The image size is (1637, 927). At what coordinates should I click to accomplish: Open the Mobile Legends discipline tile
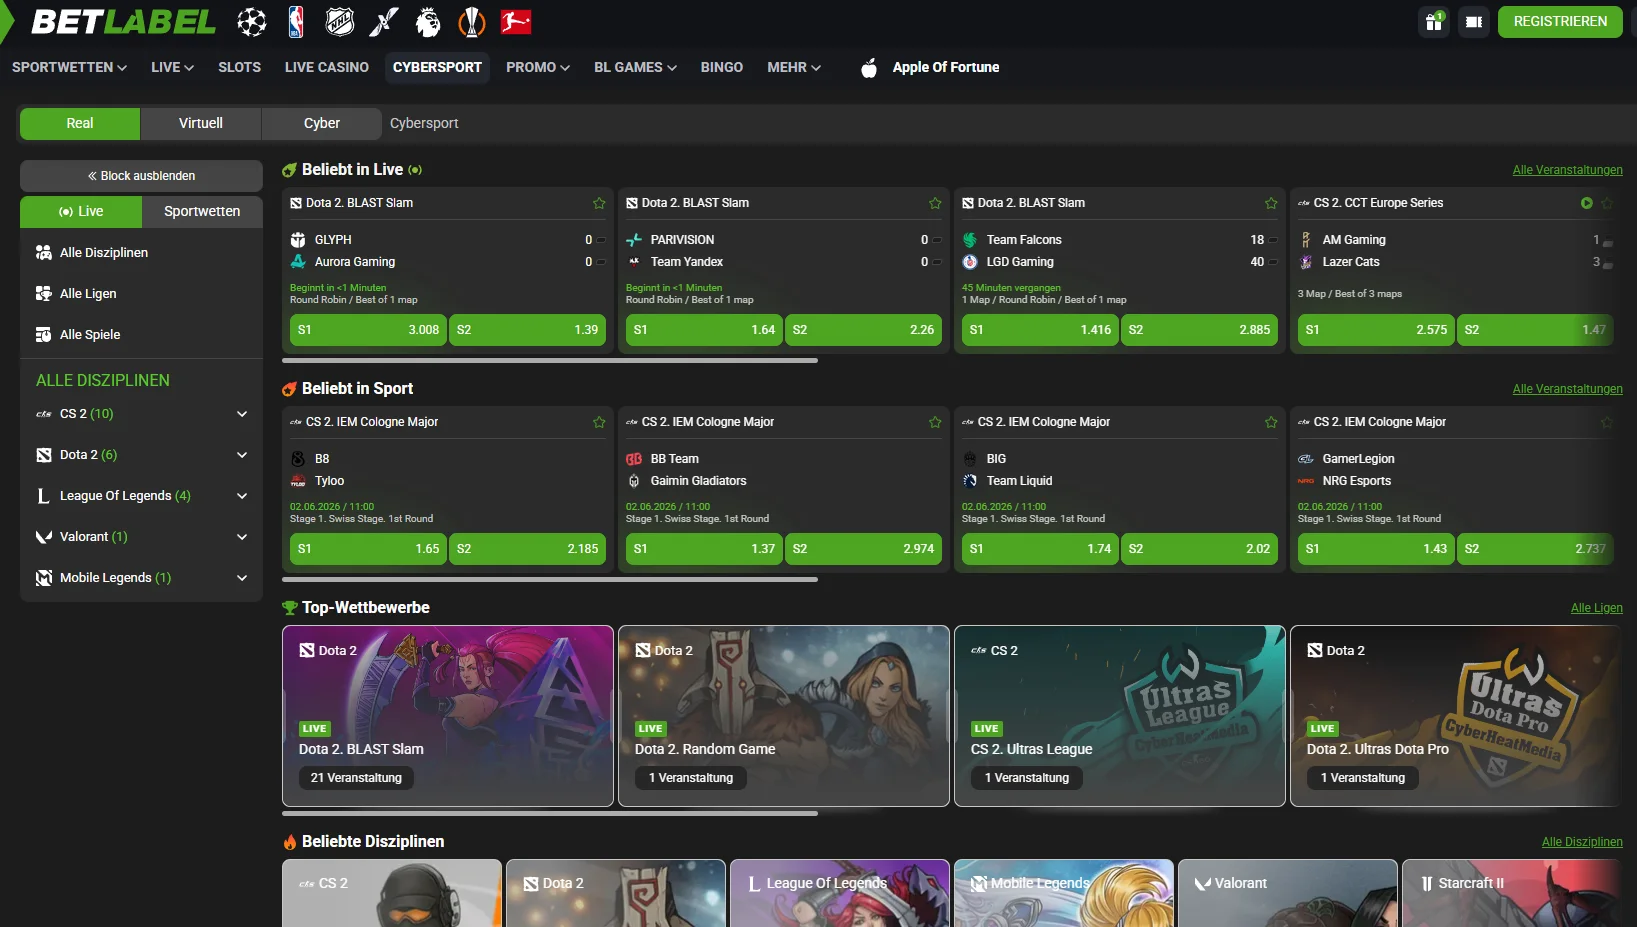(1064, 893)
